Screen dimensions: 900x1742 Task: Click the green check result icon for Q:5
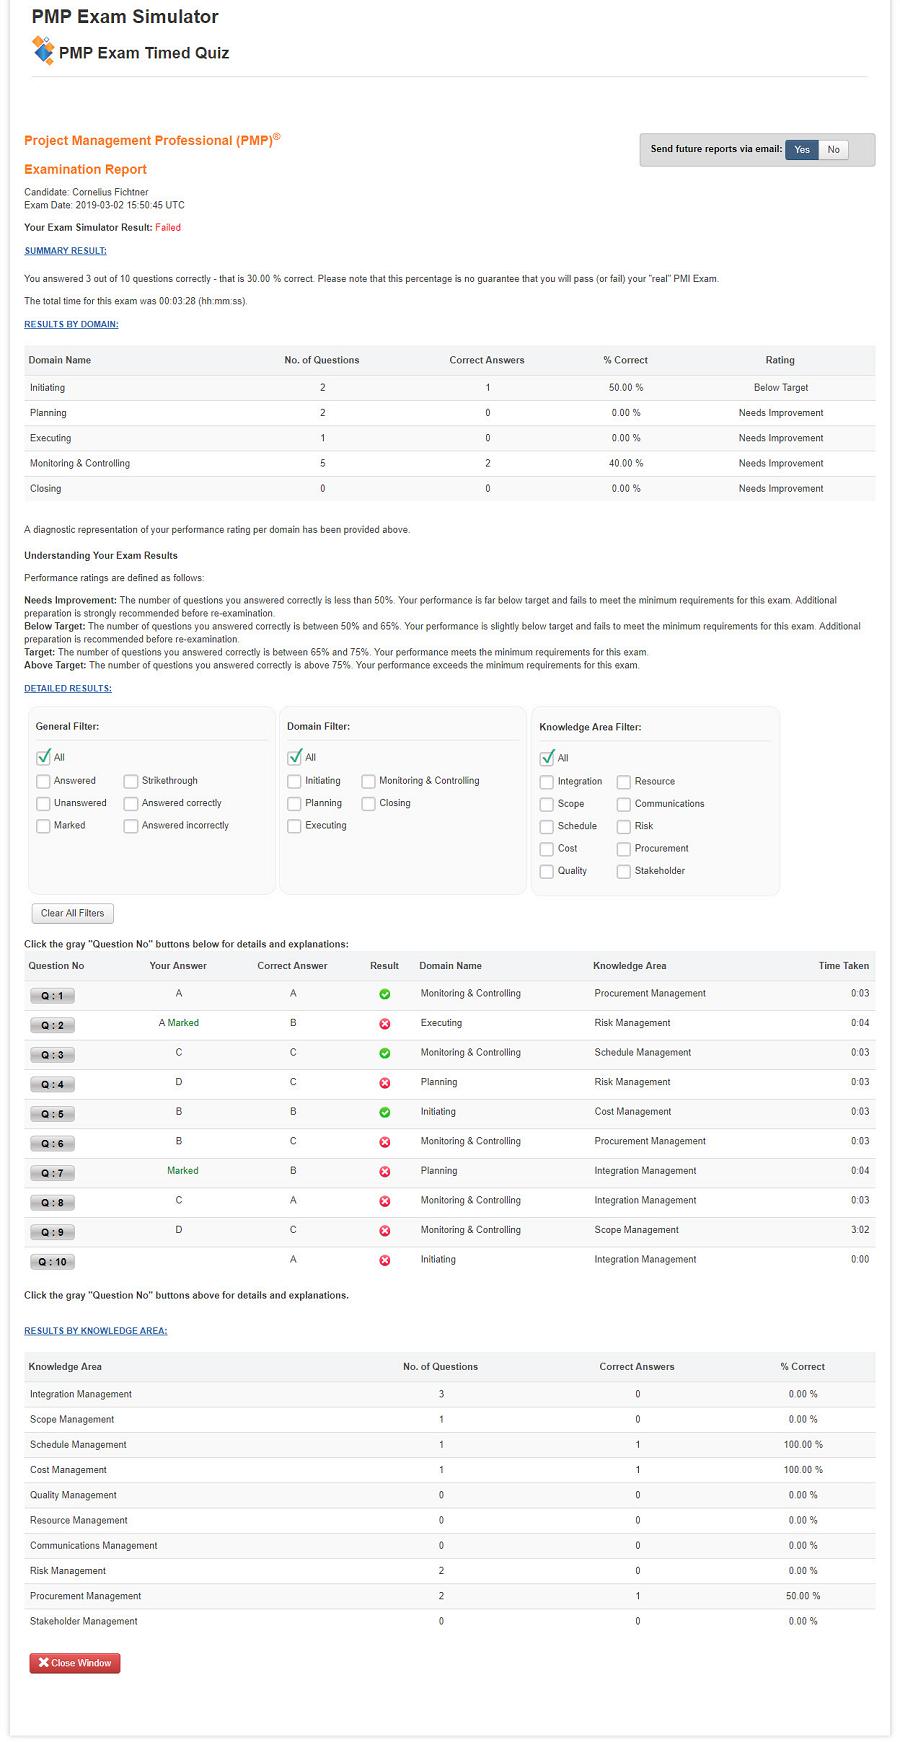coord(384,1112)
